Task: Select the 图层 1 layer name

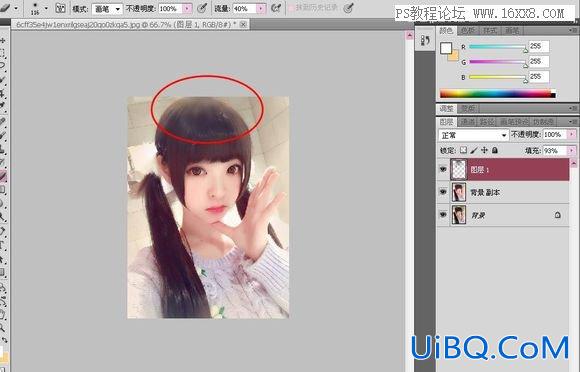Action: point(479,169)
